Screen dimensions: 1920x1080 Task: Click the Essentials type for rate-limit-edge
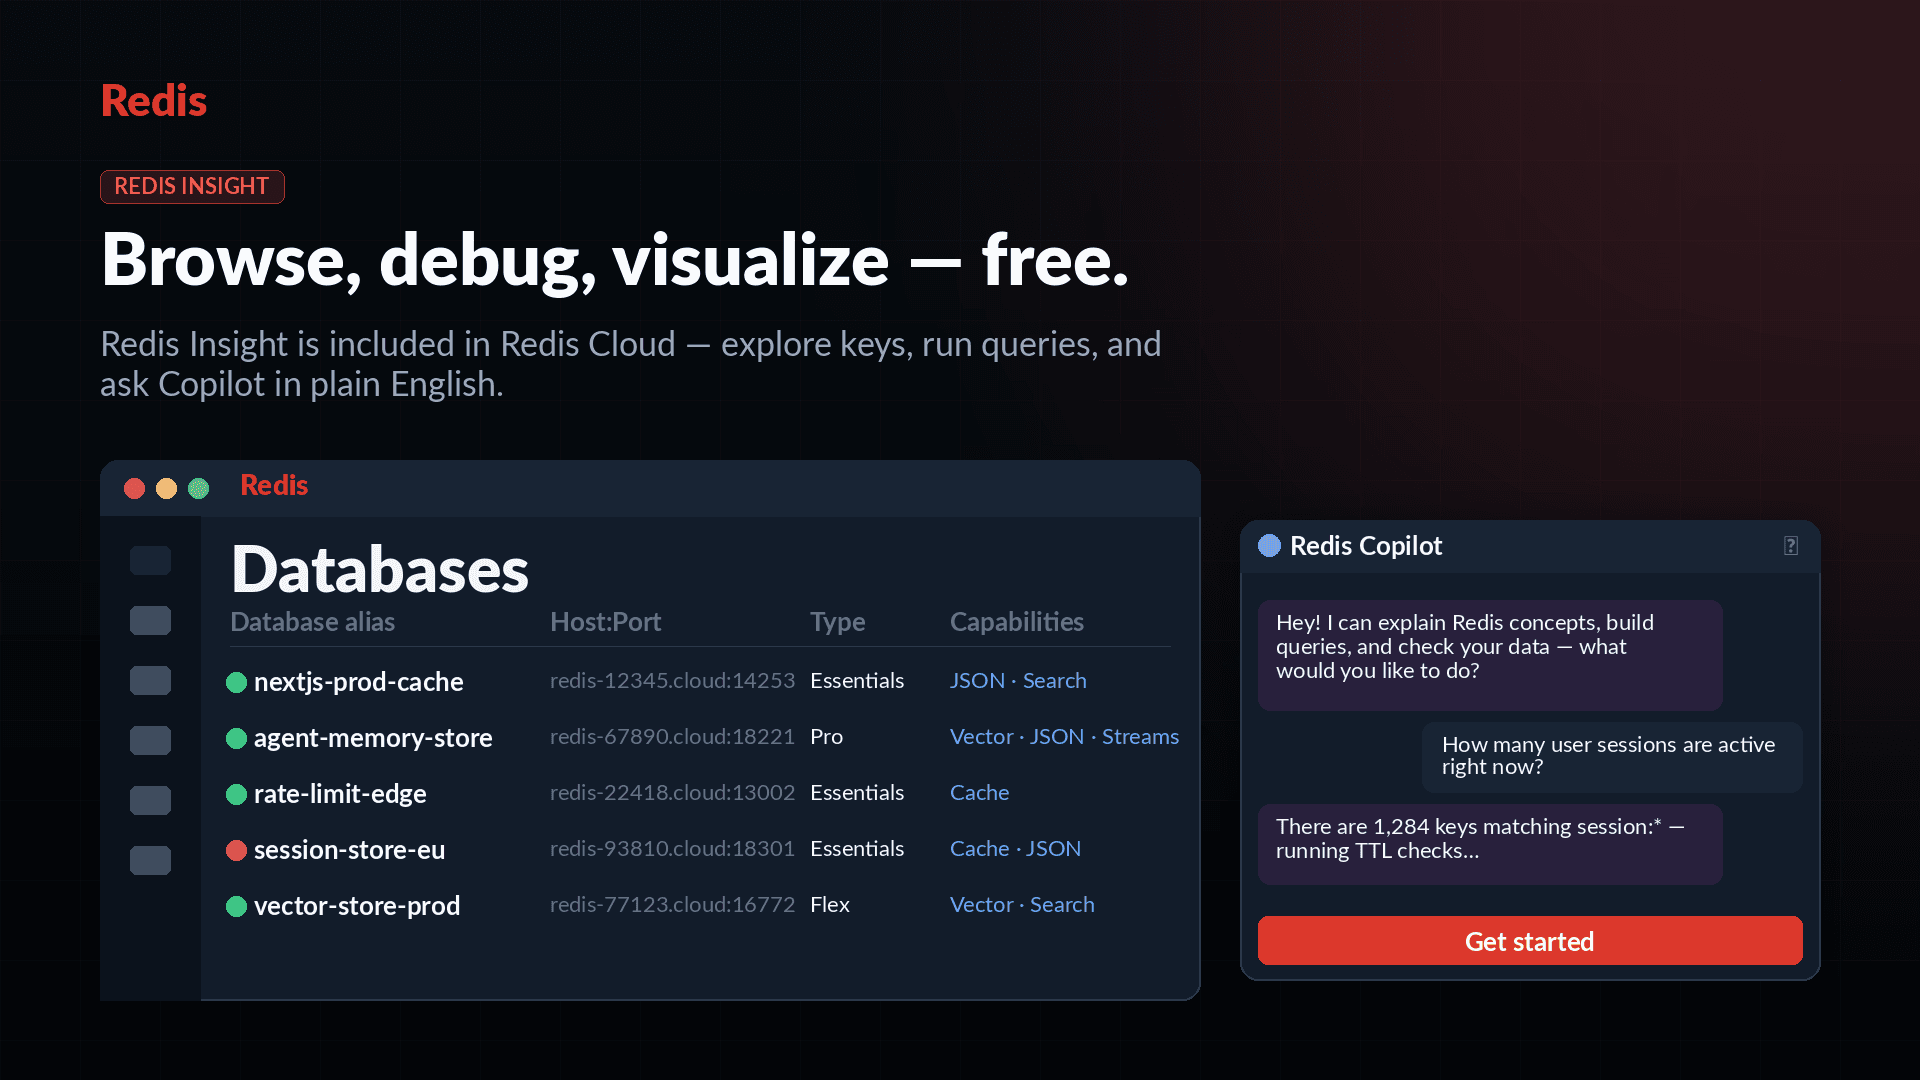pyautogui.click(x=857, y=793)
